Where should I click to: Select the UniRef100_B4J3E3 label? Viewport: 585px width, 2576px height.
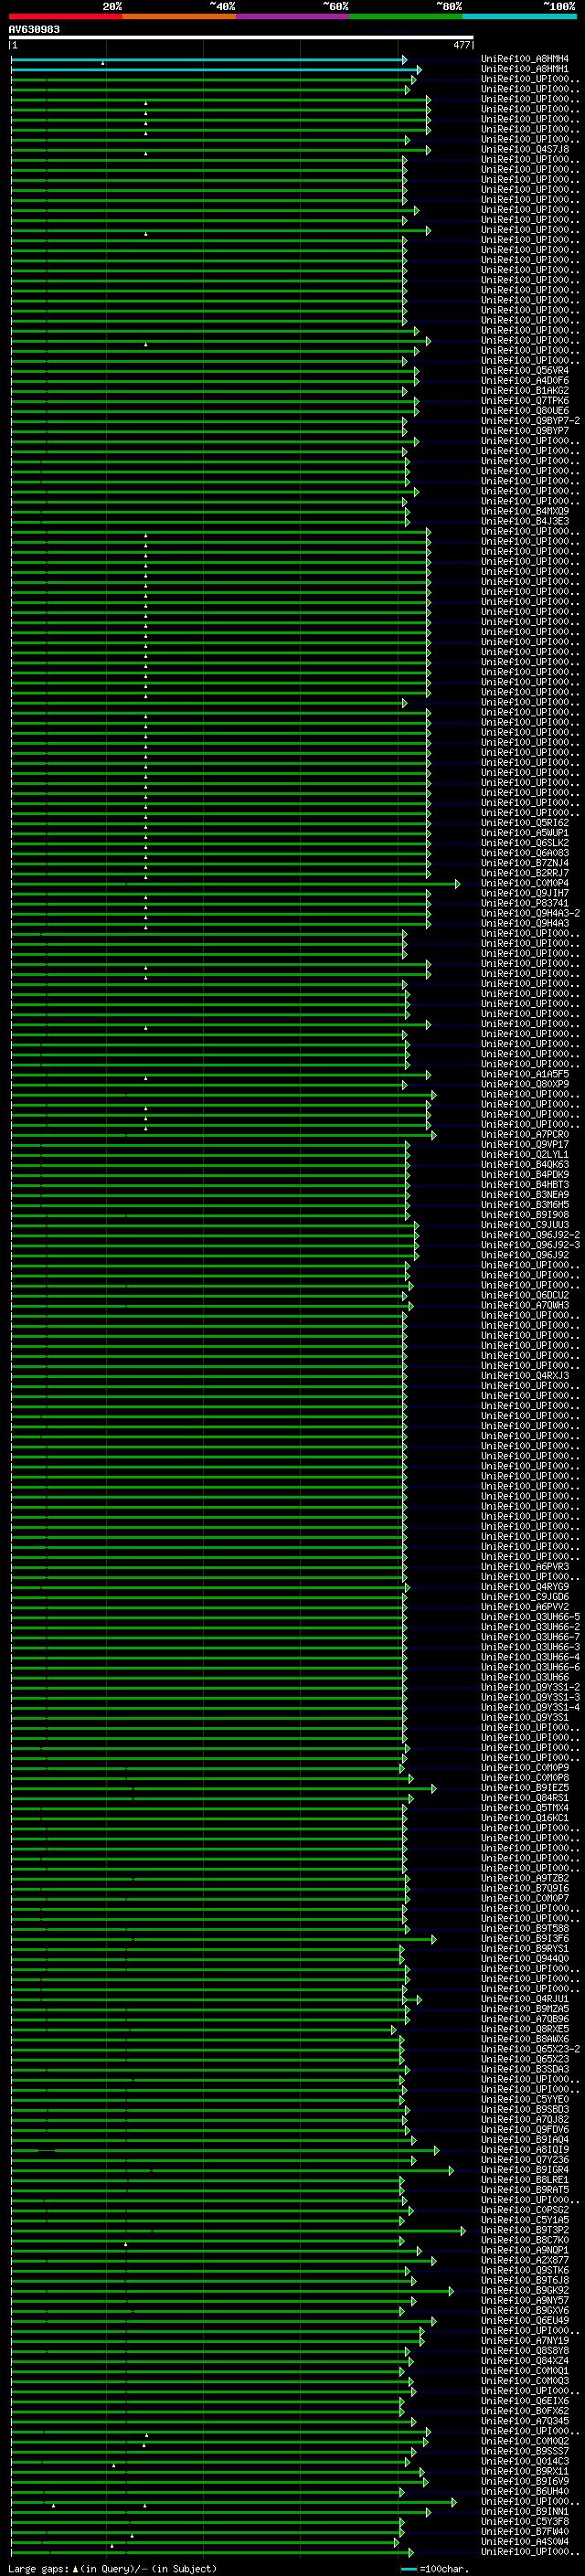coord(525,521)
